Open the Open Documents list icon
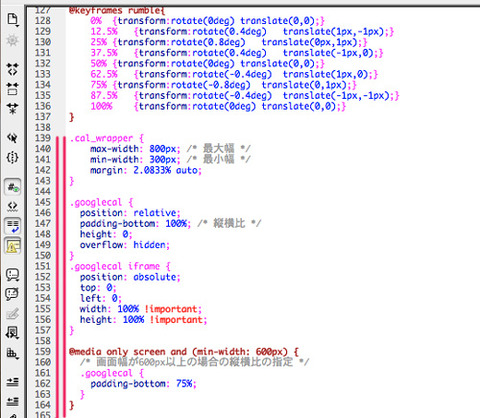480x418 pixels. 13,20
